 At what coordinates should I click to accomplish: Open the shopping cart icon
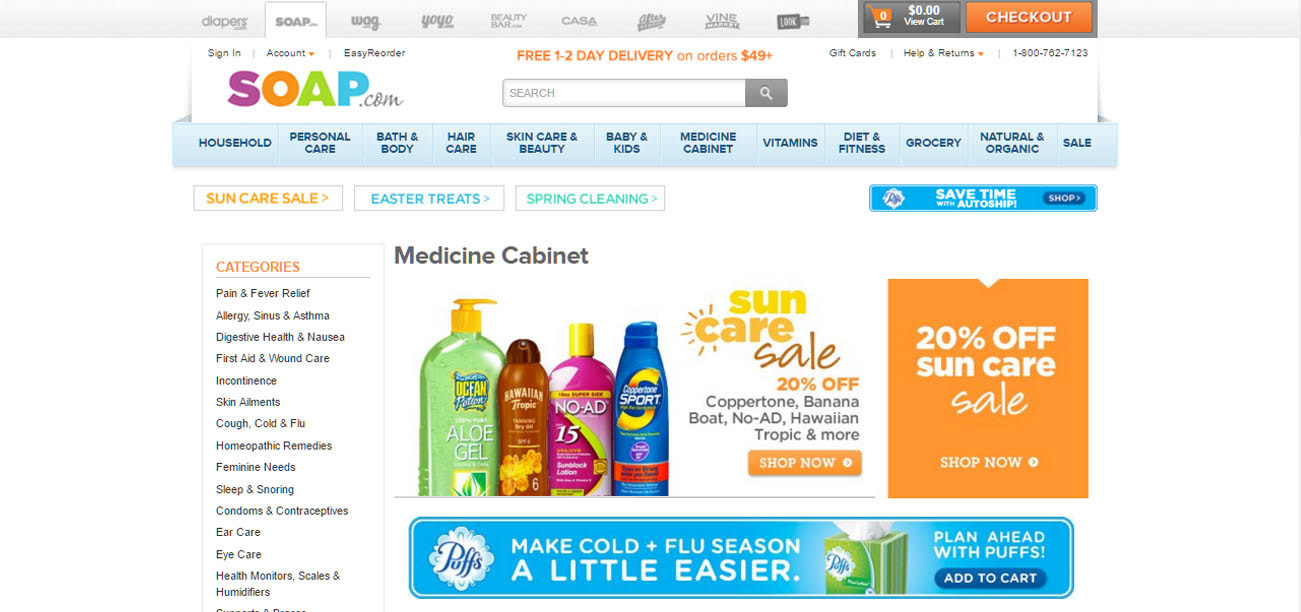coord(882,17)
